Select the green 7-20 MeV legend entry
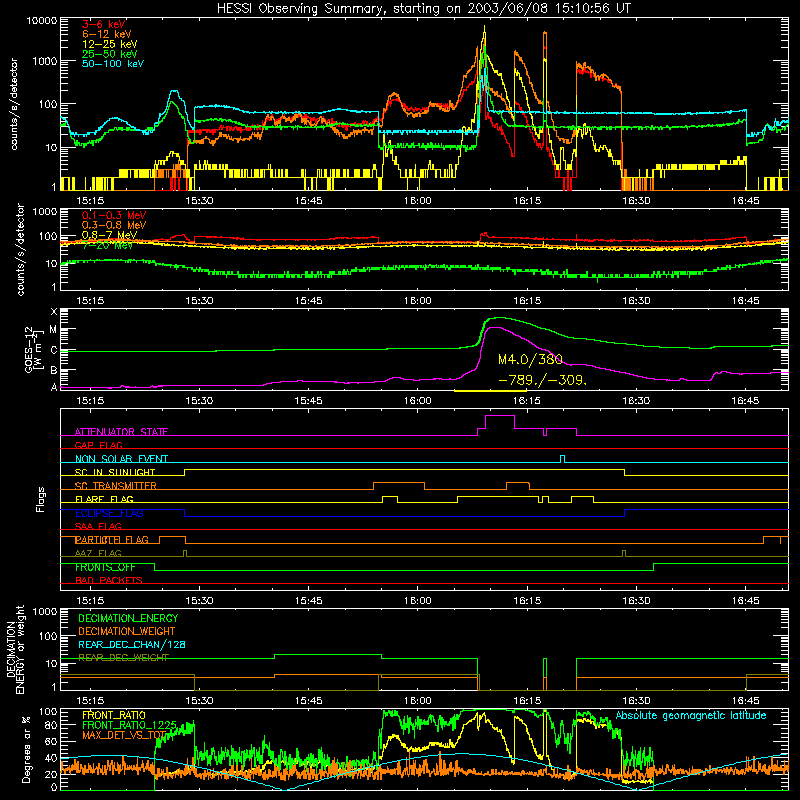 [107, 245]
